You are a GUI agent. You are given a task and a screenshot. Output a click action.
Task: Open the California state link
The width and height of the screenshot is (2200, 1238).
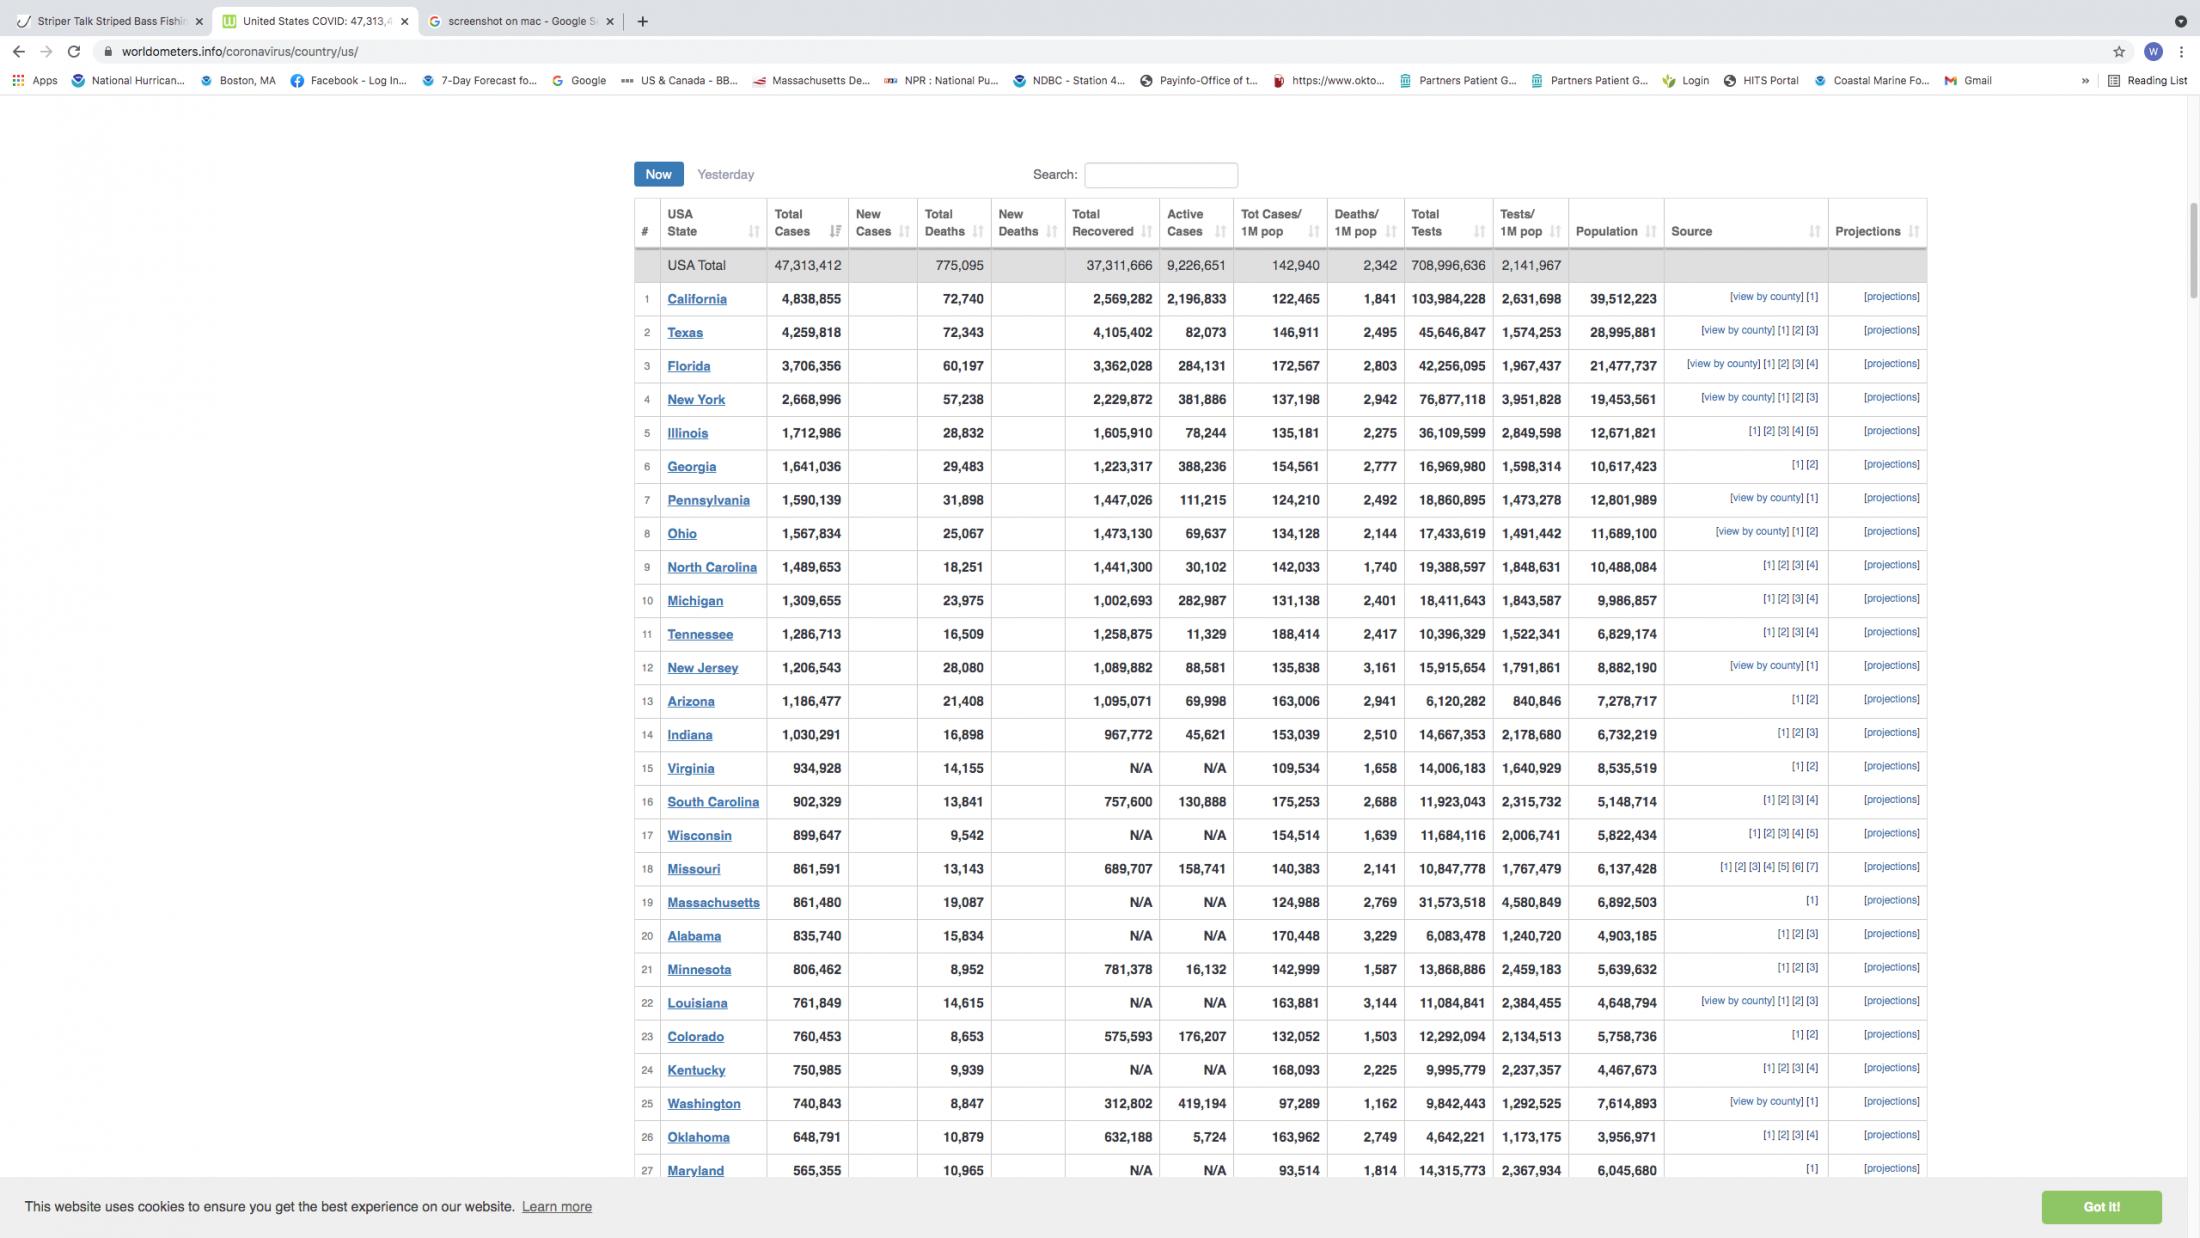(x=697, y=299)
